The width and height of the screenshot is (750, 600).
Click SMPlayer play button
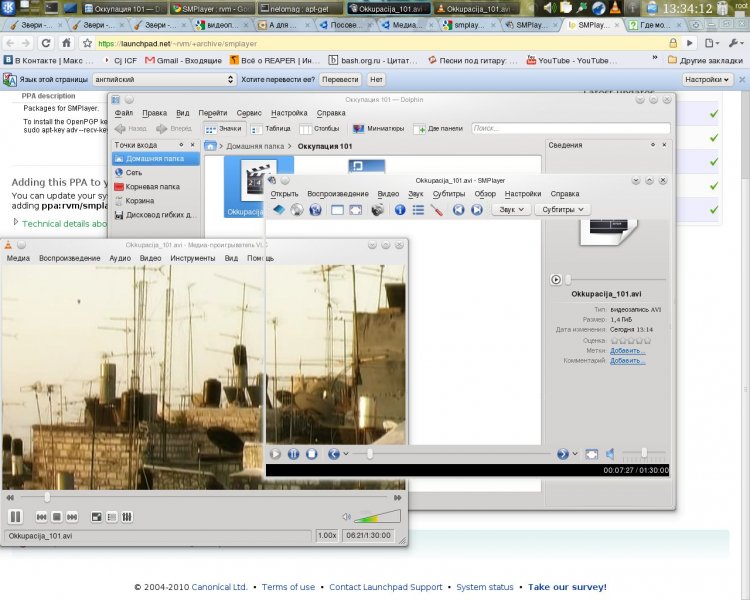click(x=275, y=454)
